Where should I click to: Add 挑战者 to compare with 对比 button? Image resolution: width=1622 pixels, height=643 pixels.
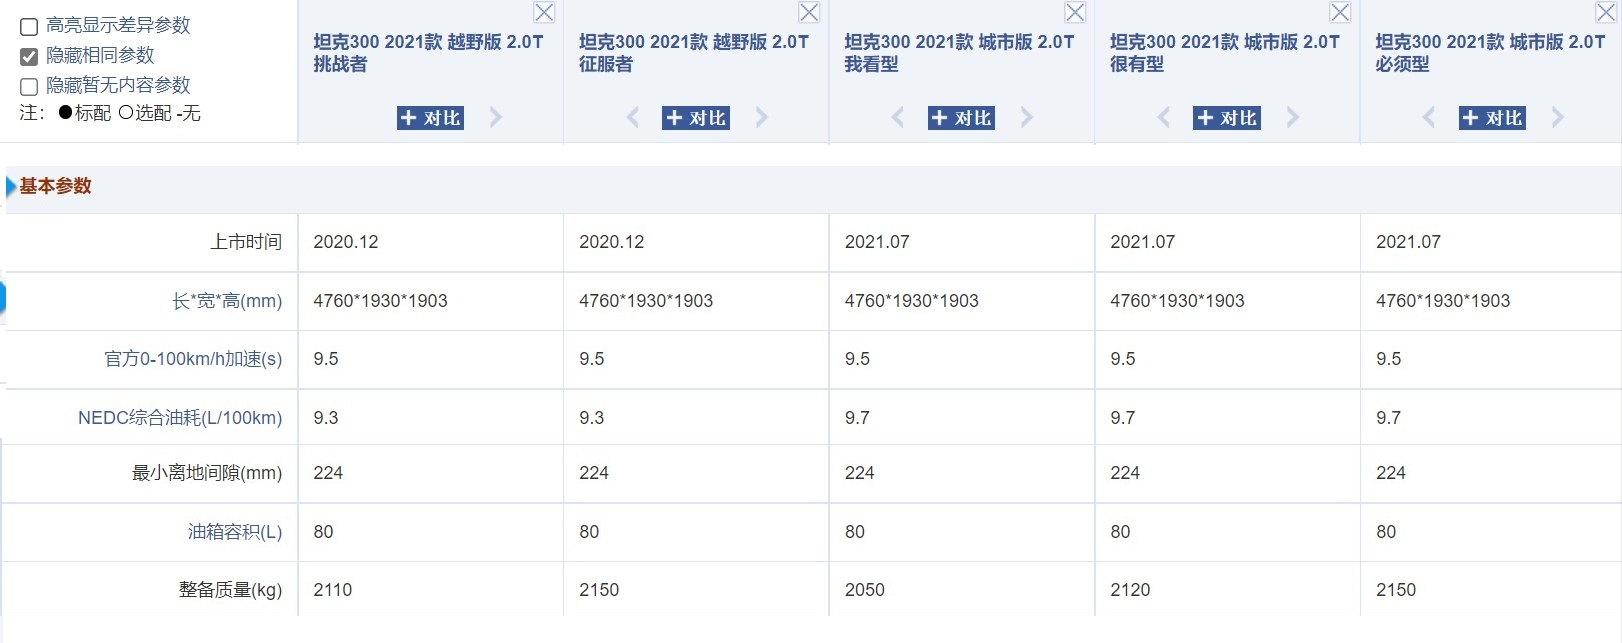point(430,118)
